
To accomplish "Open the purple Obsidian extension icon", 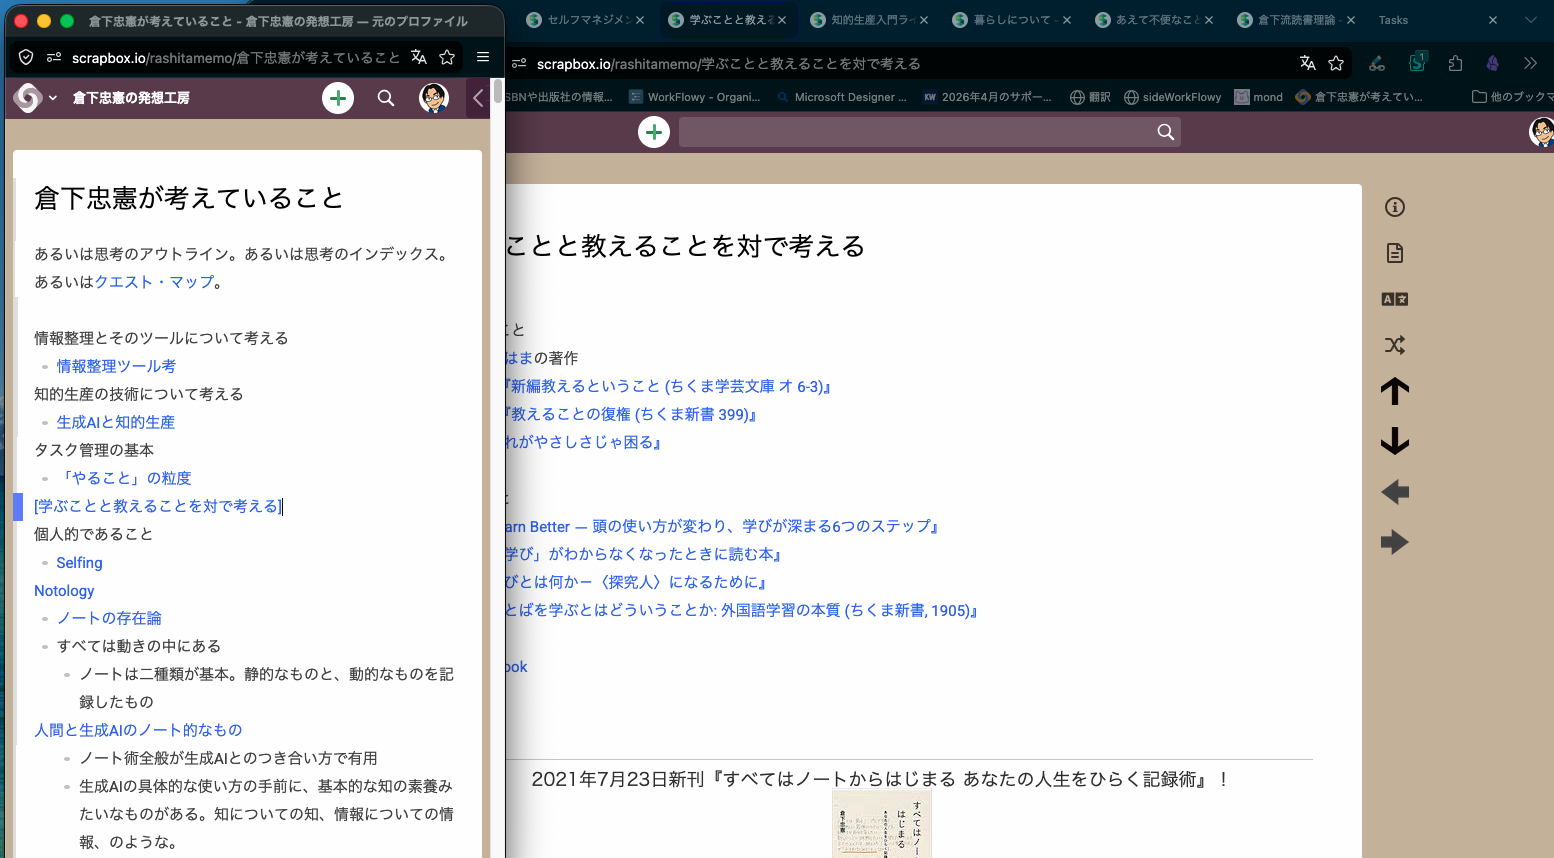I will click(x=1492, y=63).
